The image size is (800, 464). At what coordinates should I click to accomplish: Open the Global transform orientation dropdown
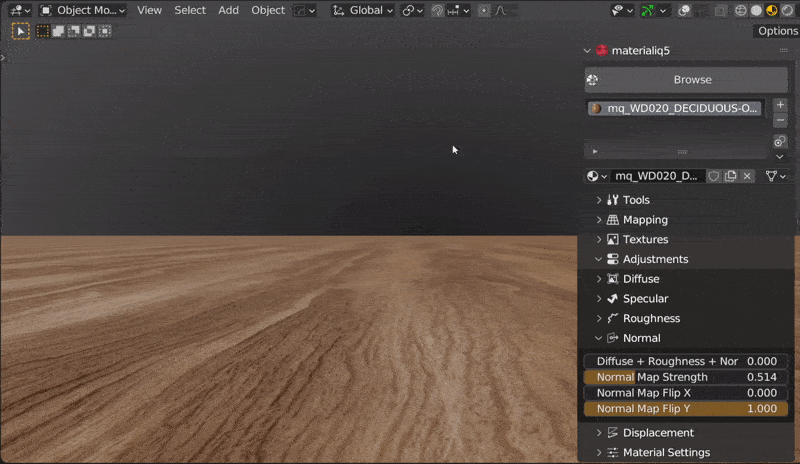coord(362,10)
